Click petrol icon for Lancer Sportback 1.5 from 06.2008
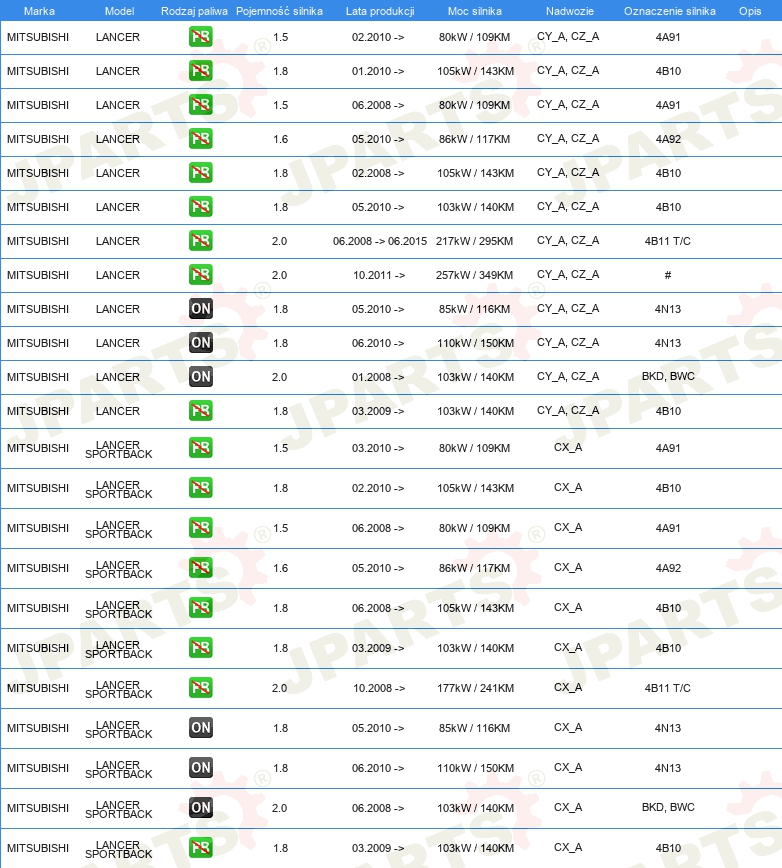Viewport: 782px width, 868px height. click(200, 528)
